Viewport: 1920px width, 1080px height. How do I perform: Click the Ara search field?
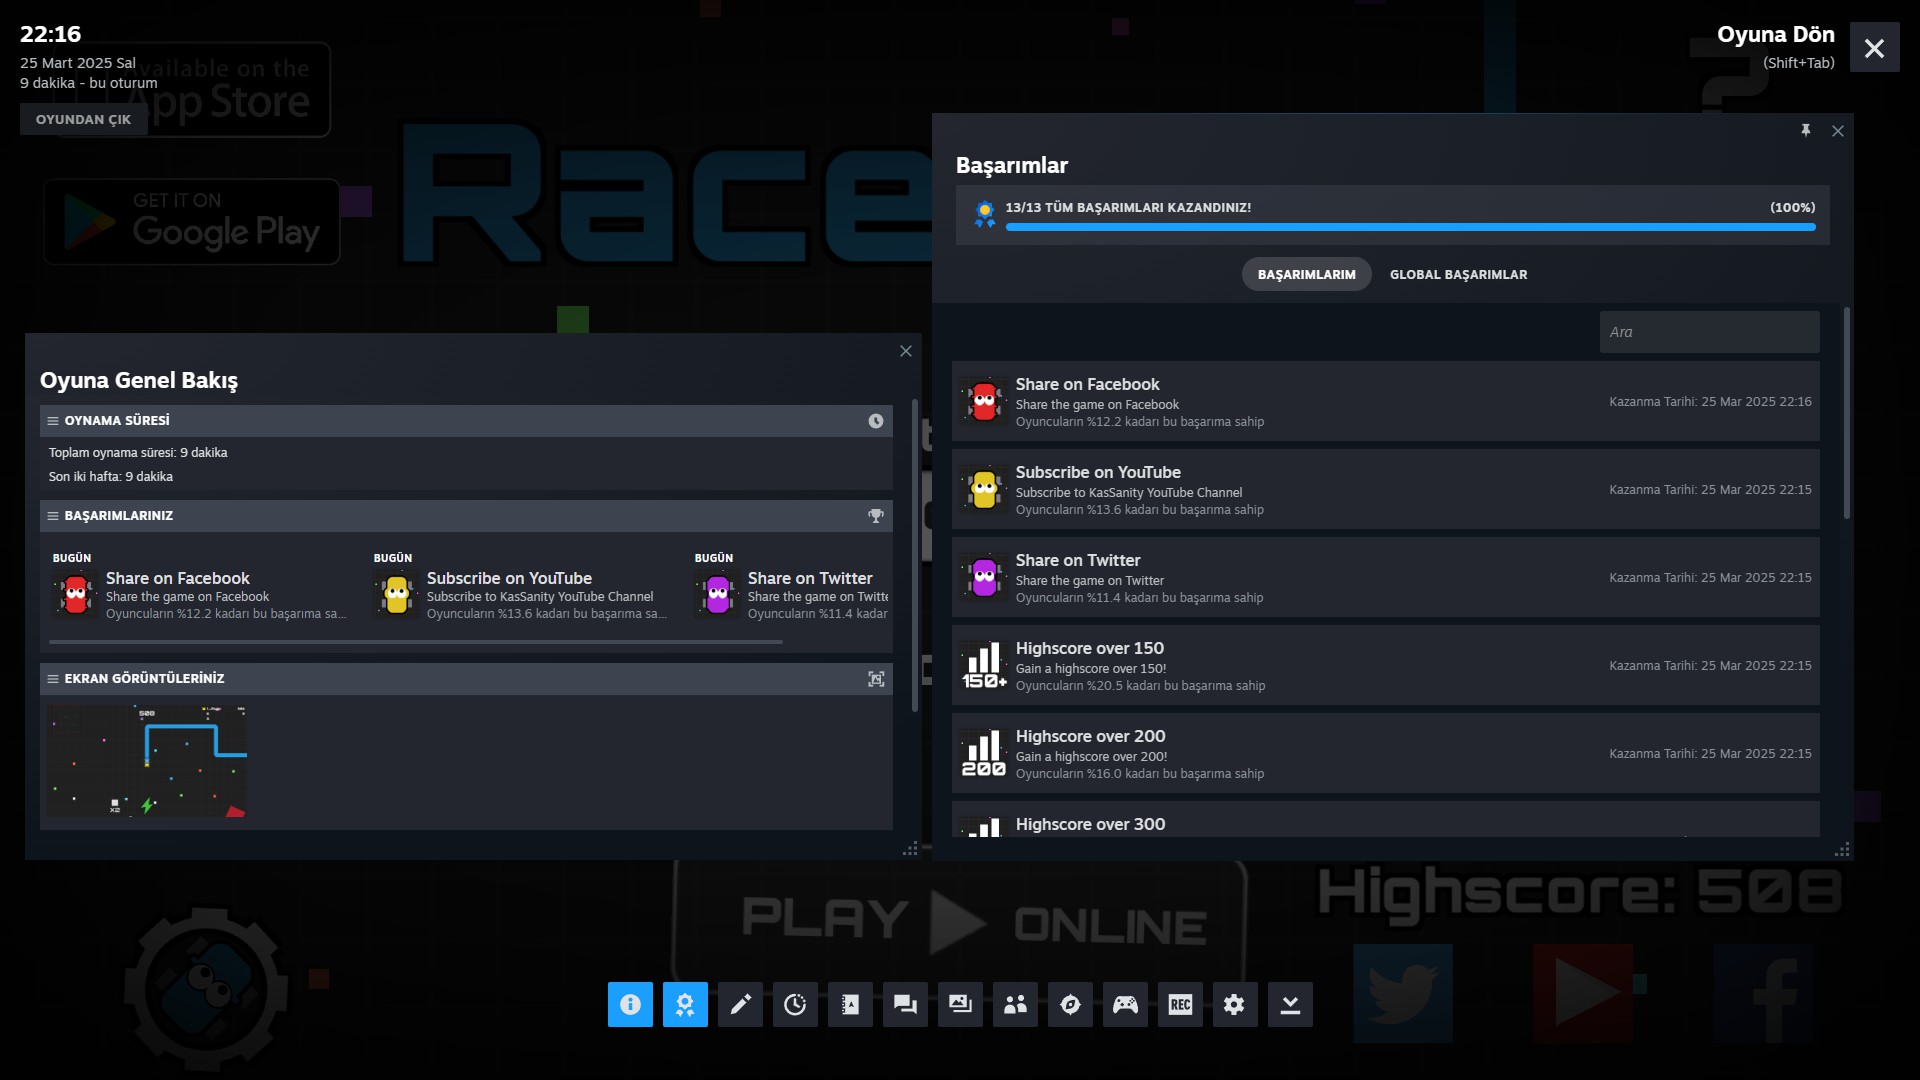tap(1709, 332)
